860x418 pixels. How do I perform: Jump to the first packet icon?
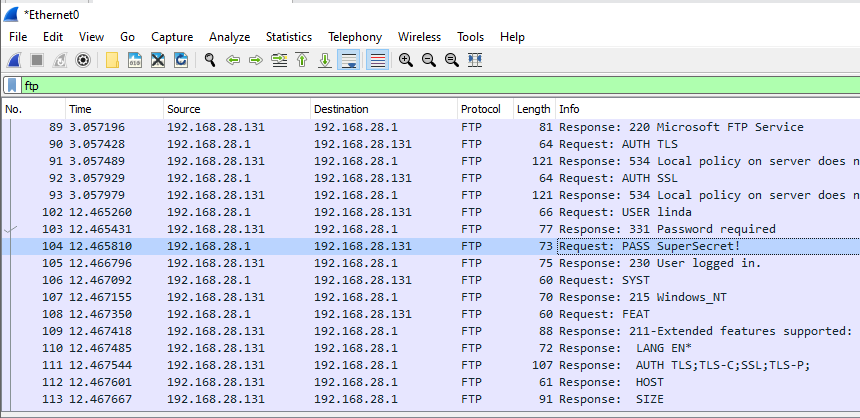(302, 60)
